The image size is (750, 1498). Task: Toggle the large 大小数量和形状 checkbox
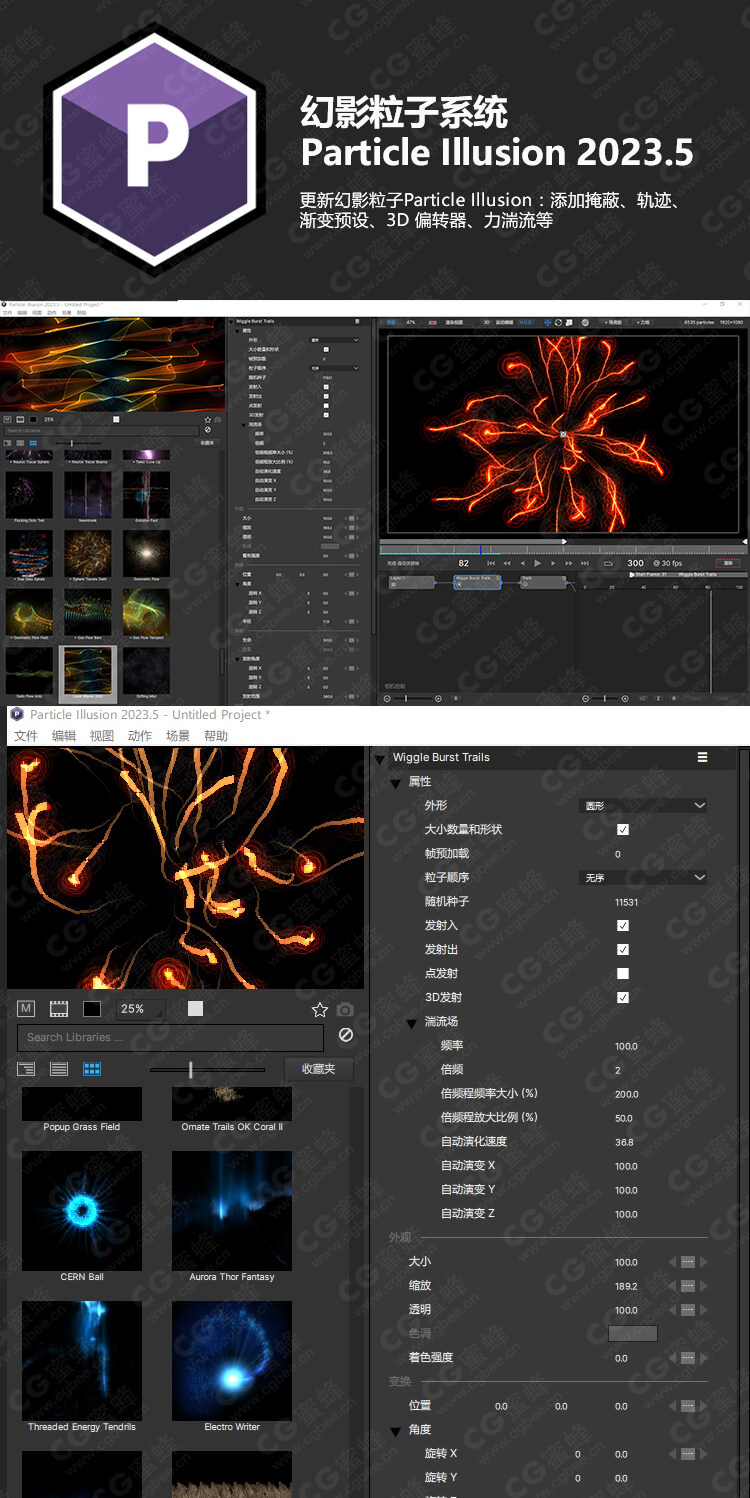click(623, 829)
